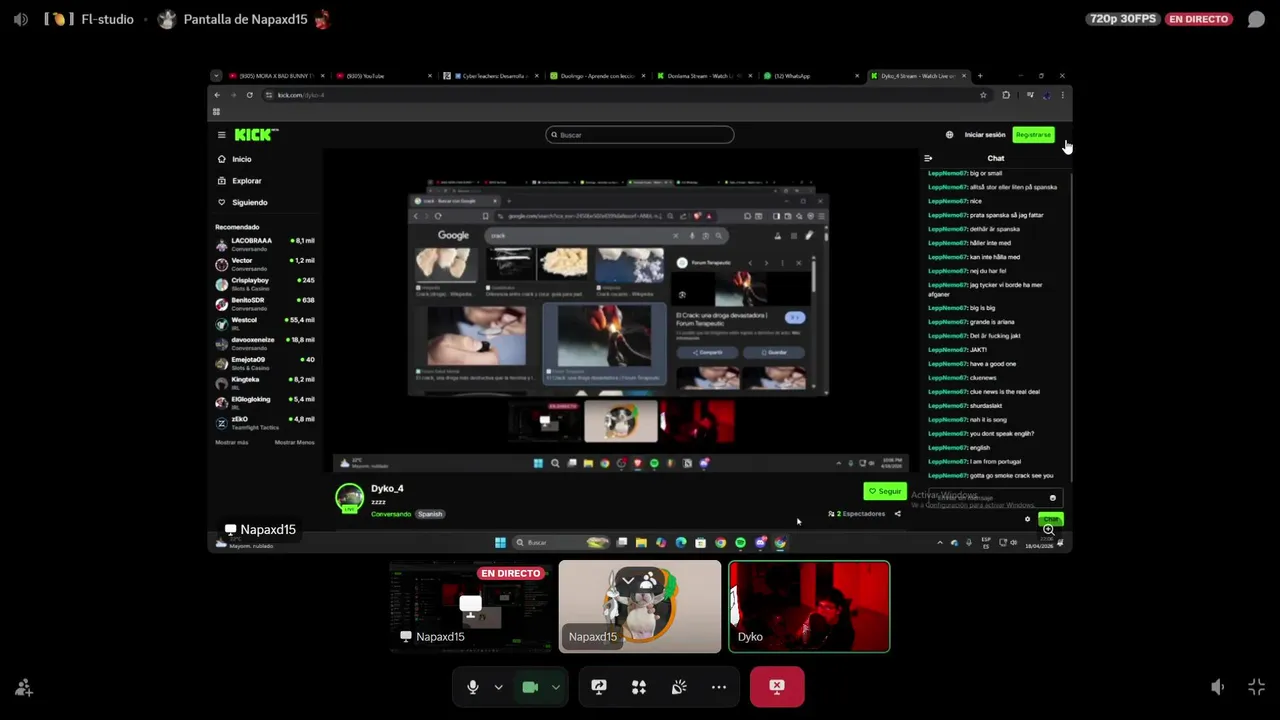Click green Registrarse button
1280x720 pixels.
pyautogui.click(x=1033, y=135)
